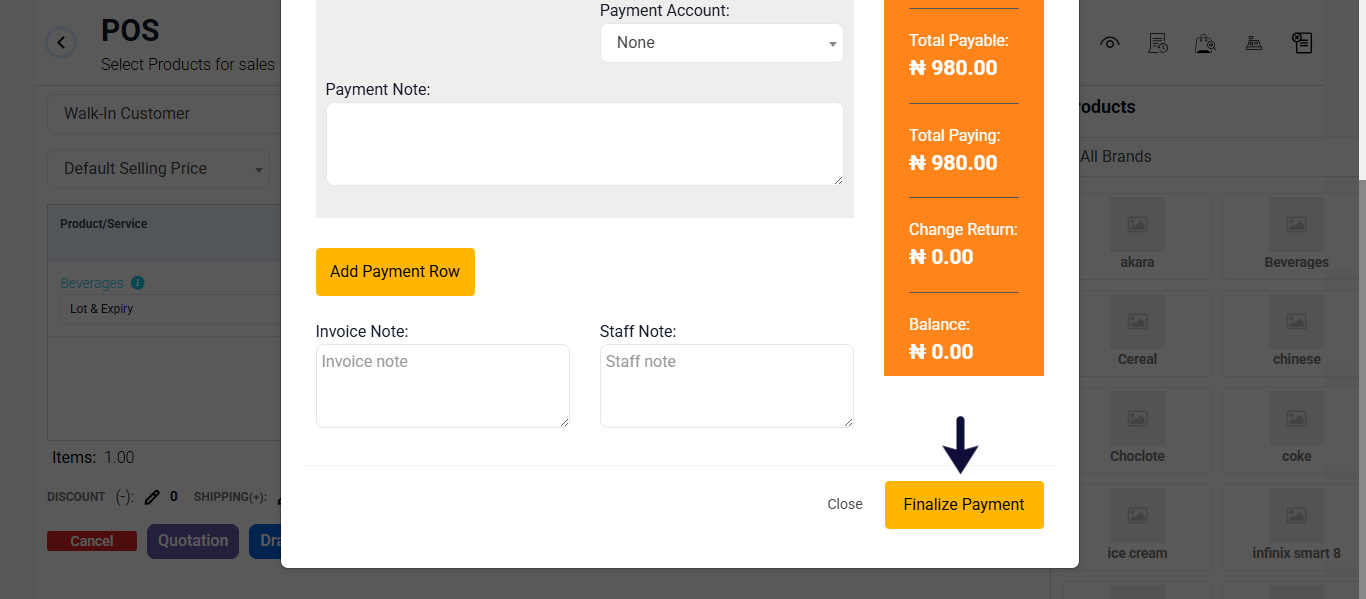The height and width of the screenshot is (599, 1366).
Task: Click the eye view icon in header
Action: coord(1110,43)
